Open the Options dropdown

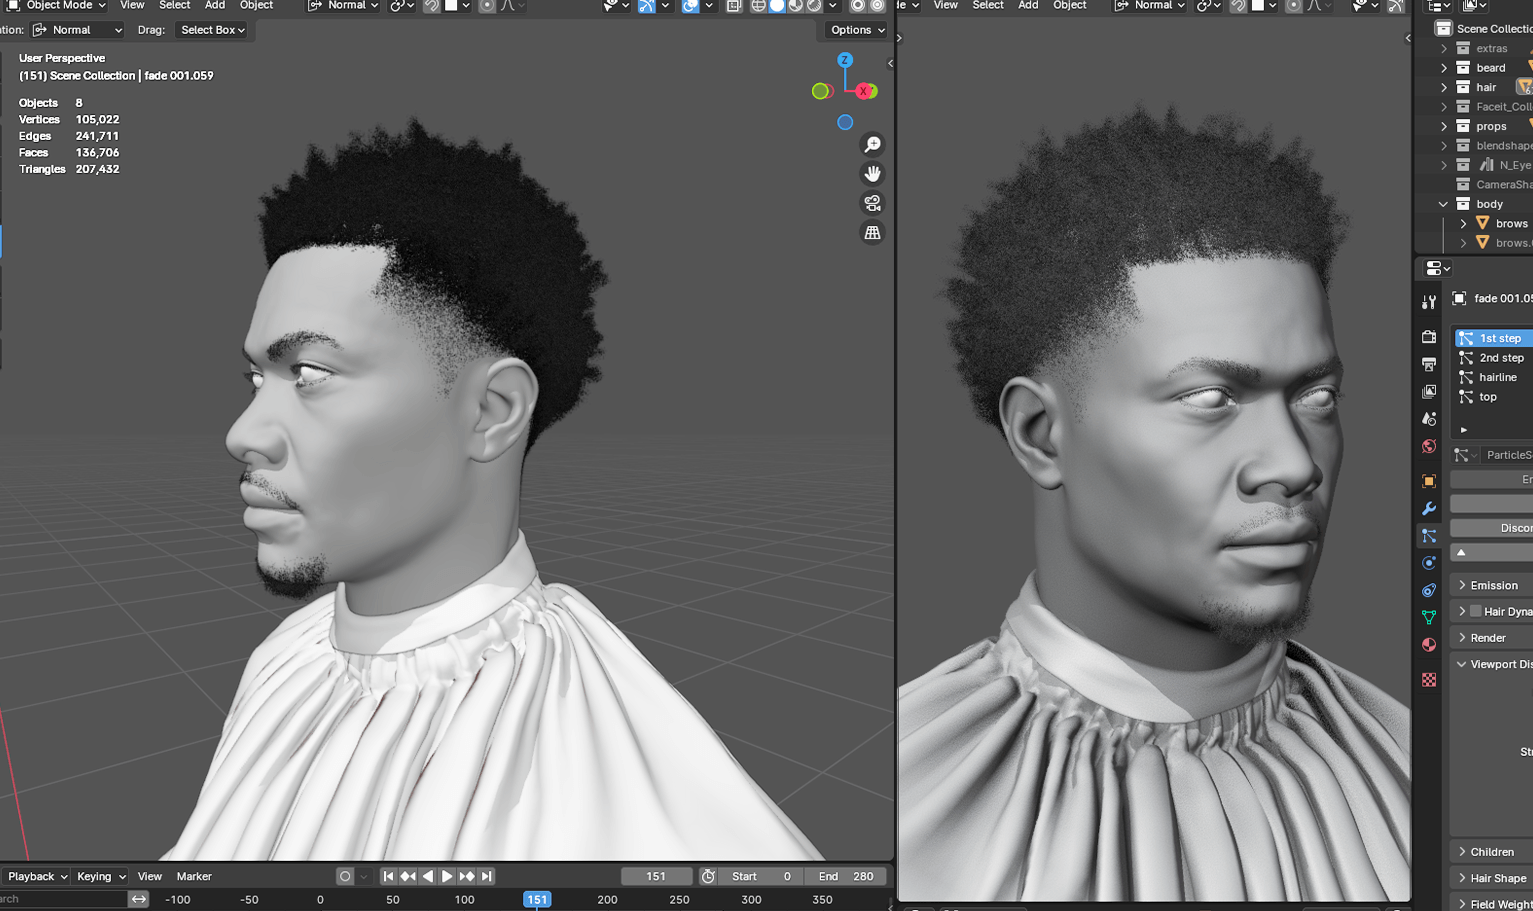tap(857, 30)
